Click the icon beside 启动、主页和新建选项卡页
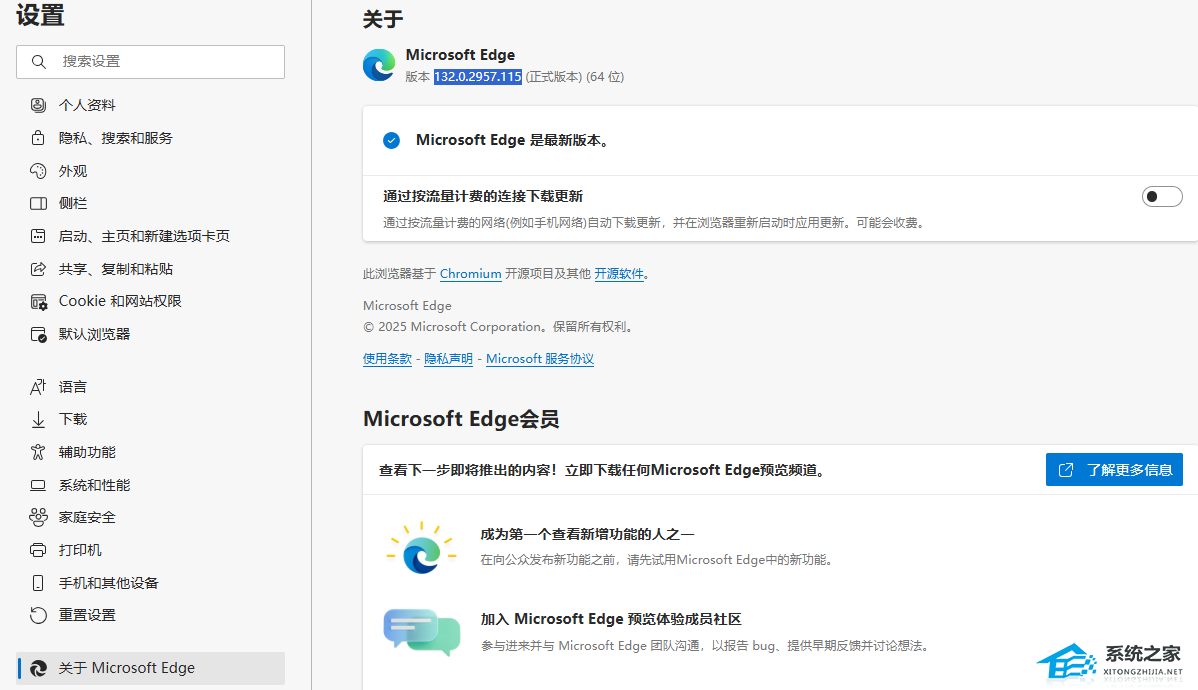 pyautogui.click(x=38, y=236)
